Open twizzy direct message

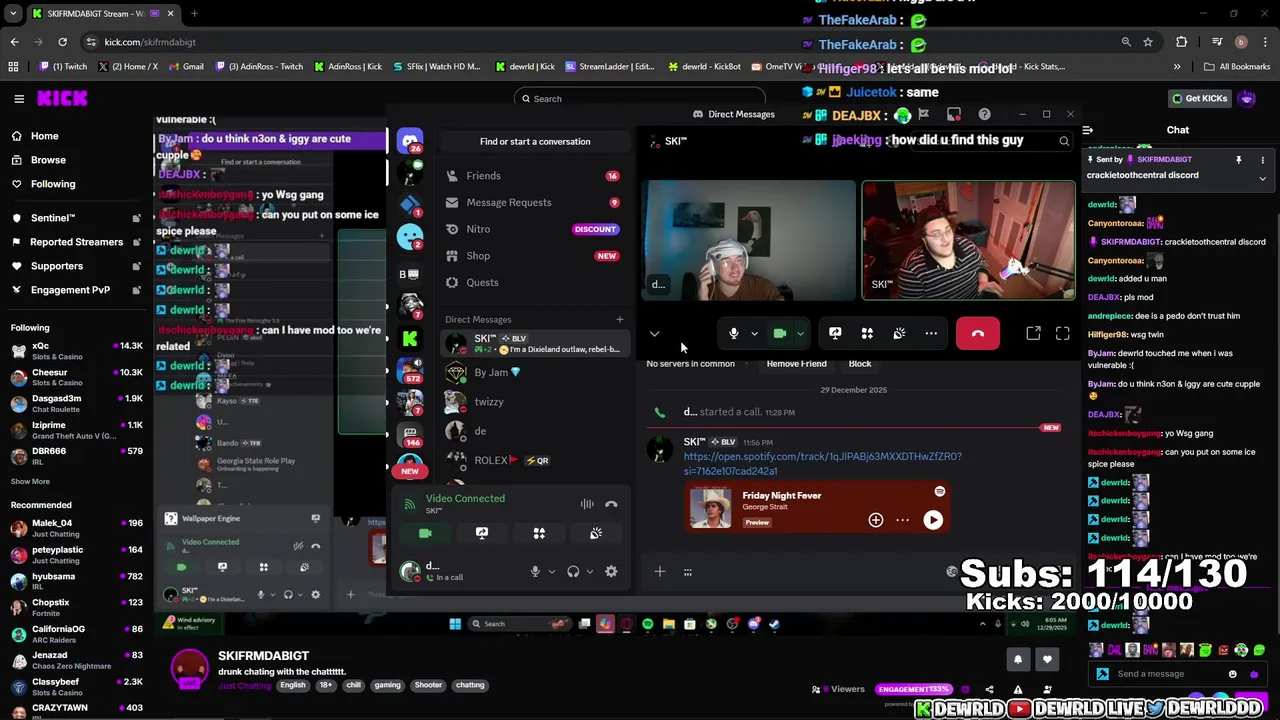tap(535, 401)
